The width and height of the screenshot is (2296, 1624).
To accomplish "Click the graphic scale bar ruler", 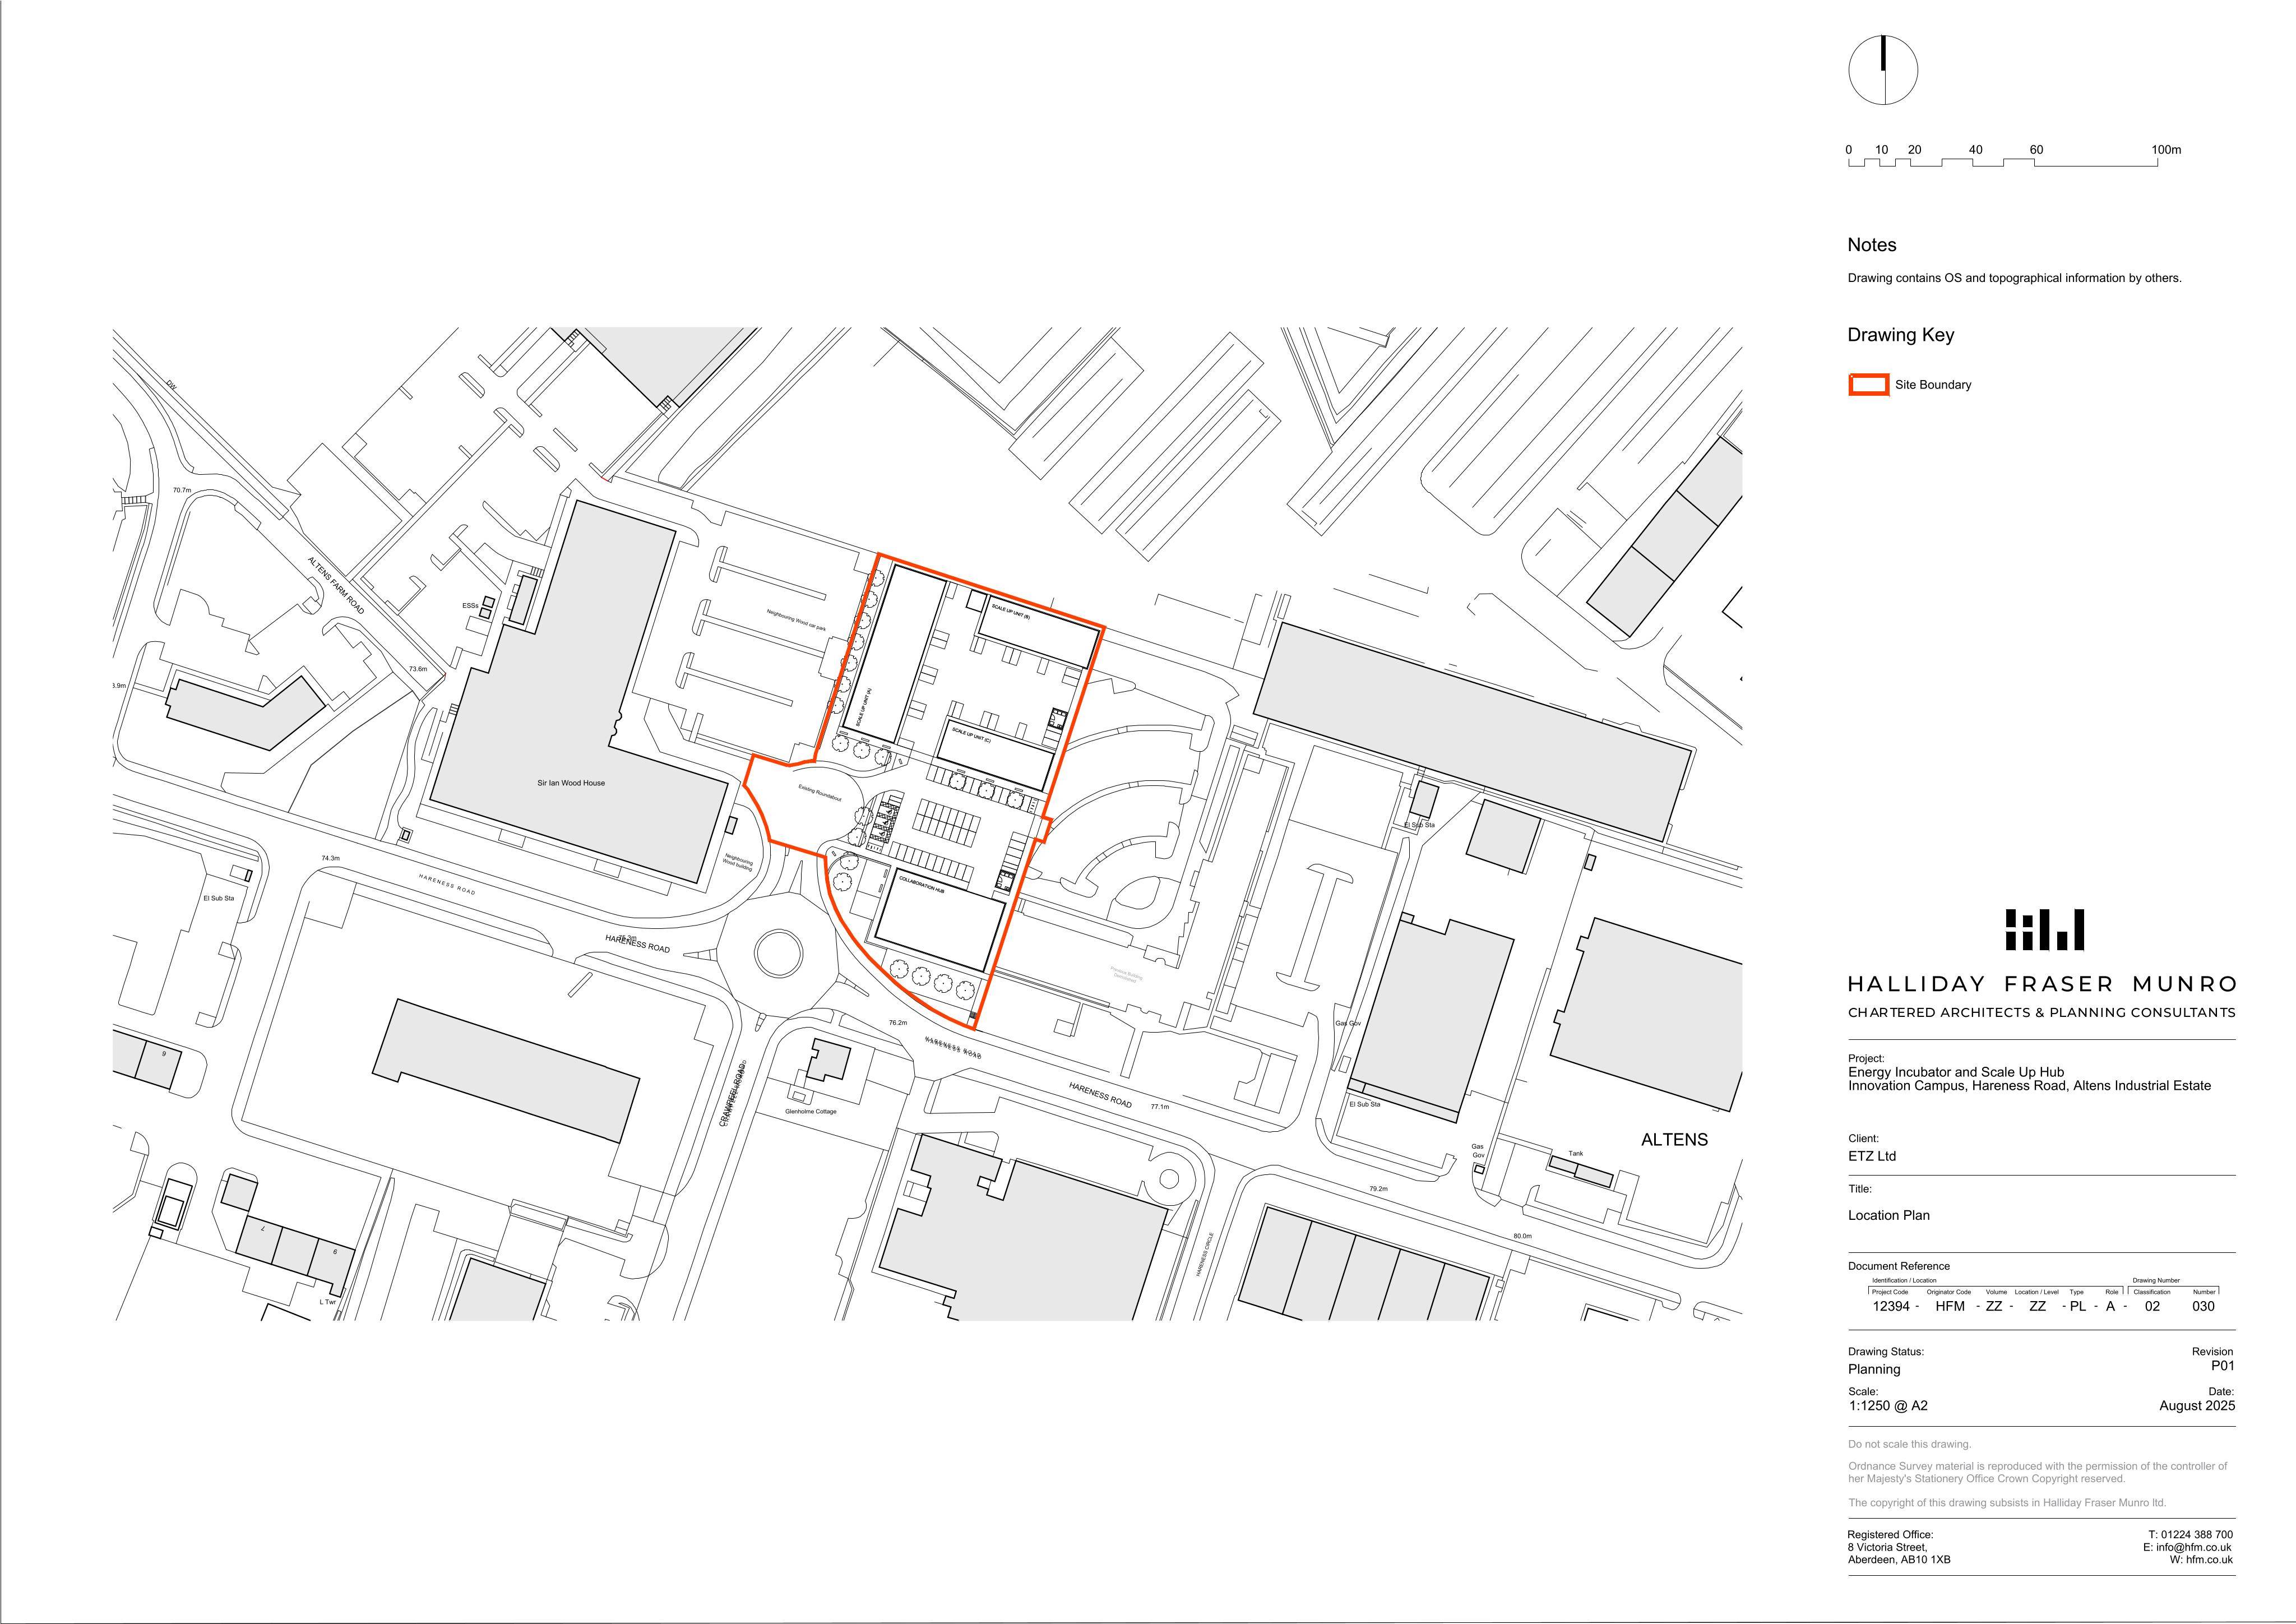I will 2002,163.
